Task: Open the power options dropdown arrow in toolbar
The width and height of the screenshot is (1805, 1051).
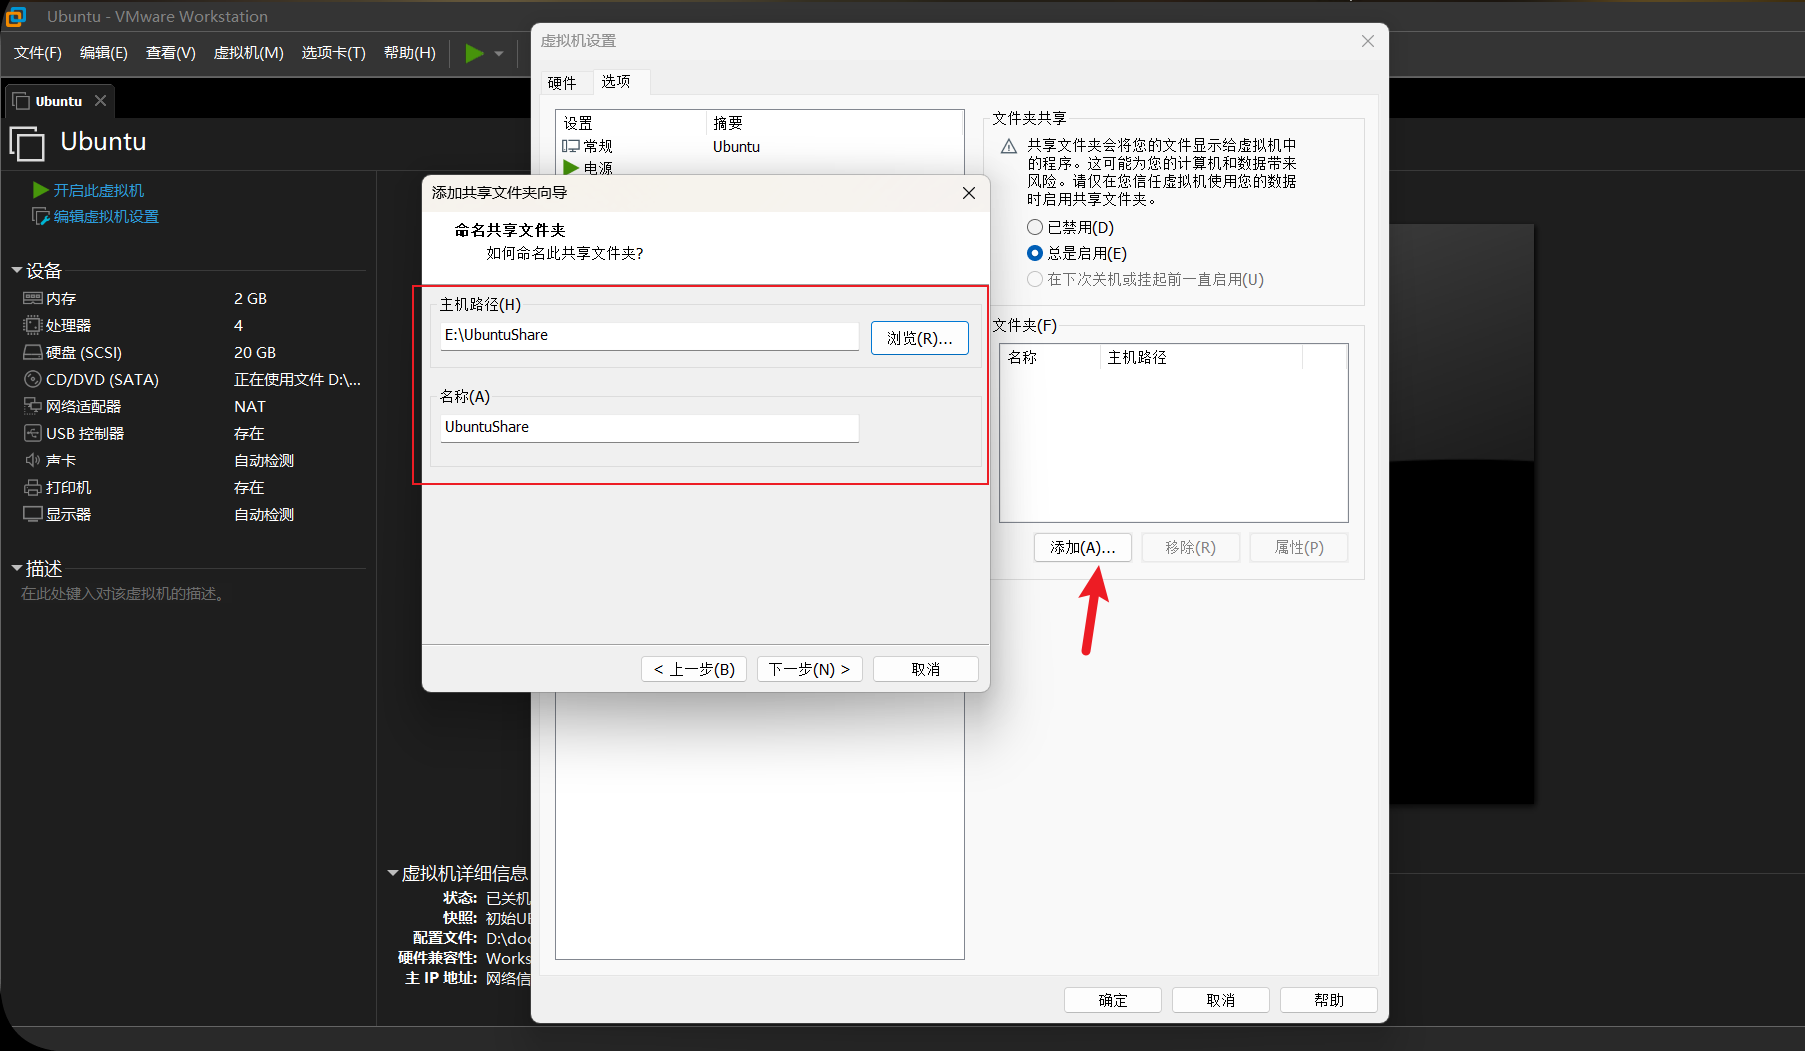Action: 499,54
